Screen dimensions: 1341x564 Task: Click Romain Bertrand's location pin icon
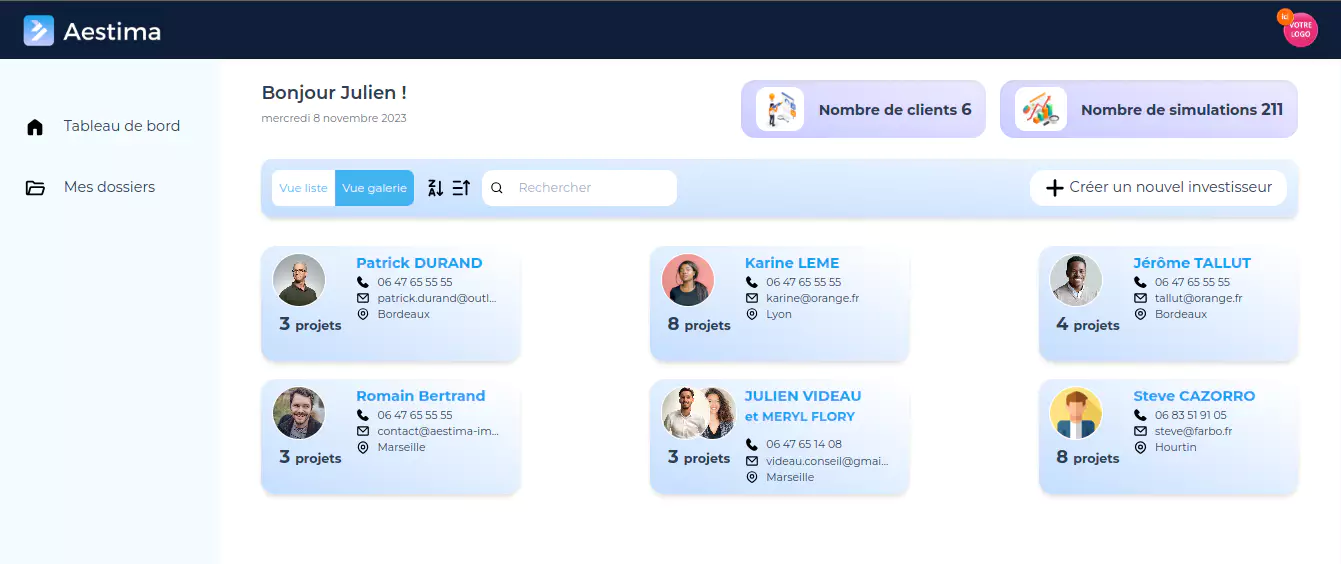tap(363, 447)
